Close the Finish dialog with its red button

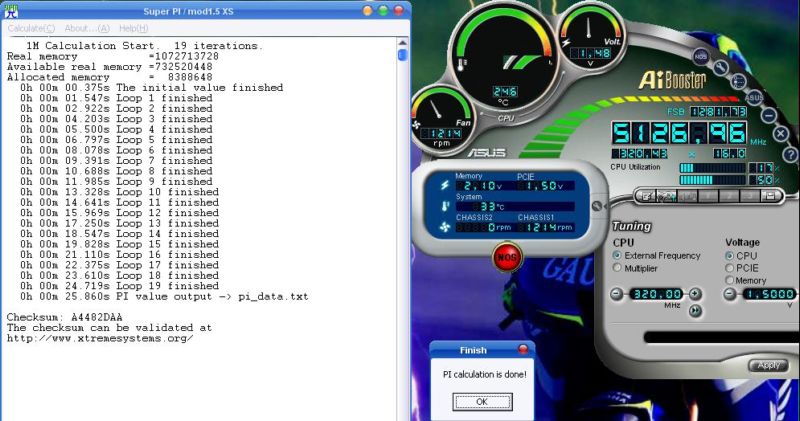523,350
